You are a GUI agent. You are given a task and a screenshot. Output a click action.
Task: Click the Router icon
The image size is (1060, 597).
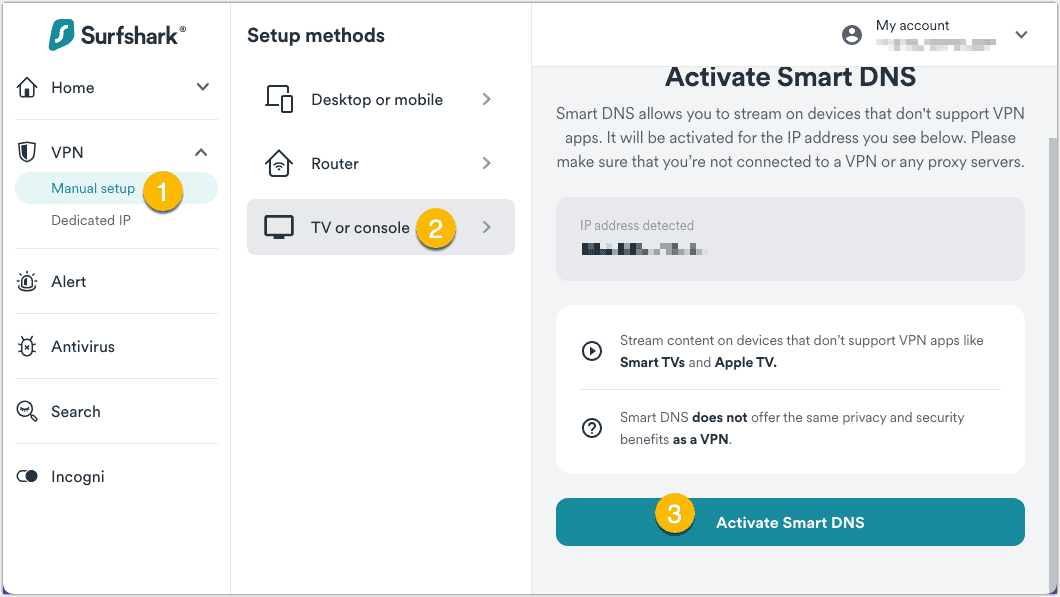tap(279, 163)
